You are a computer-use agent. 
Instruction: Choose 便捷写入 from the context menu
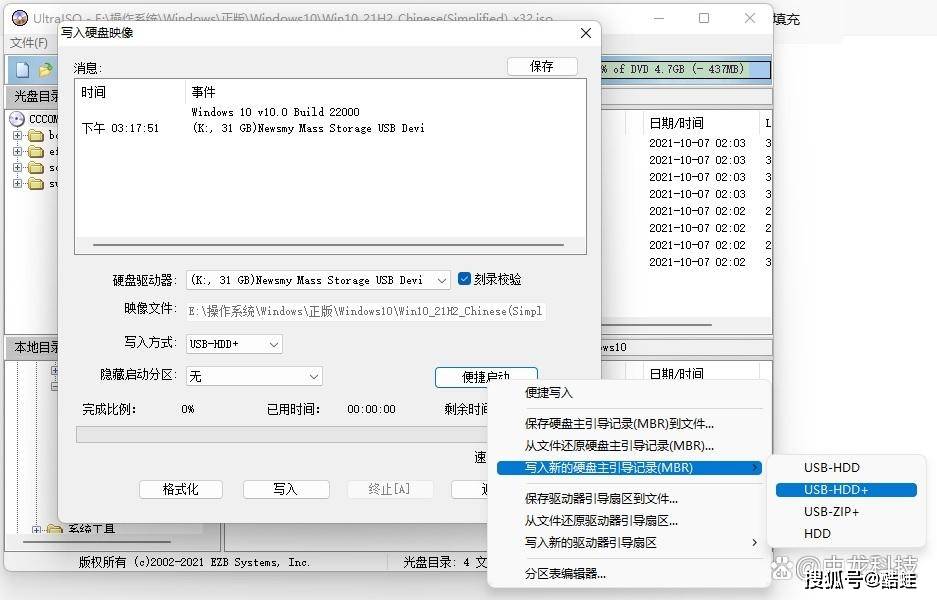click(549, 393)
